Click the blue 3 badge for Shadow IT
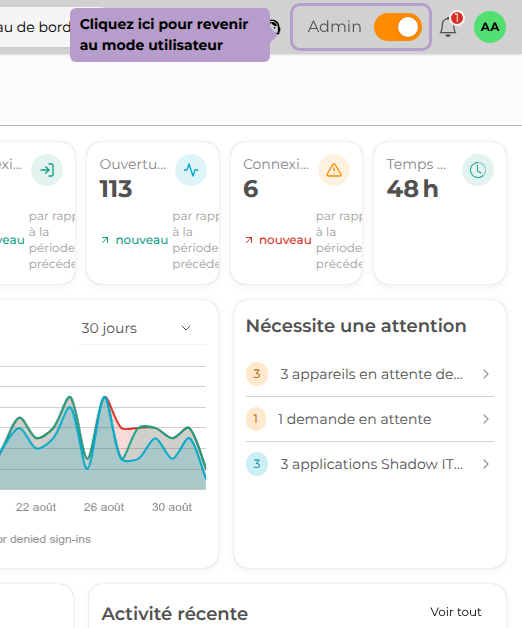522x628 pixels. [x=257, y=464]
